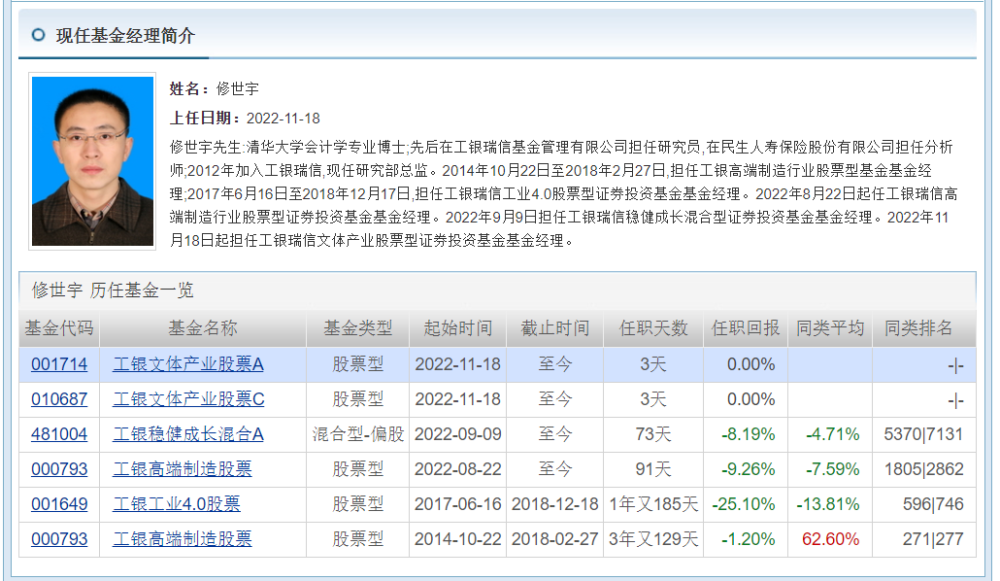Click the fund manager's portrait photo
Screen dimensions: 1000x581
click(x=92, y=161)
